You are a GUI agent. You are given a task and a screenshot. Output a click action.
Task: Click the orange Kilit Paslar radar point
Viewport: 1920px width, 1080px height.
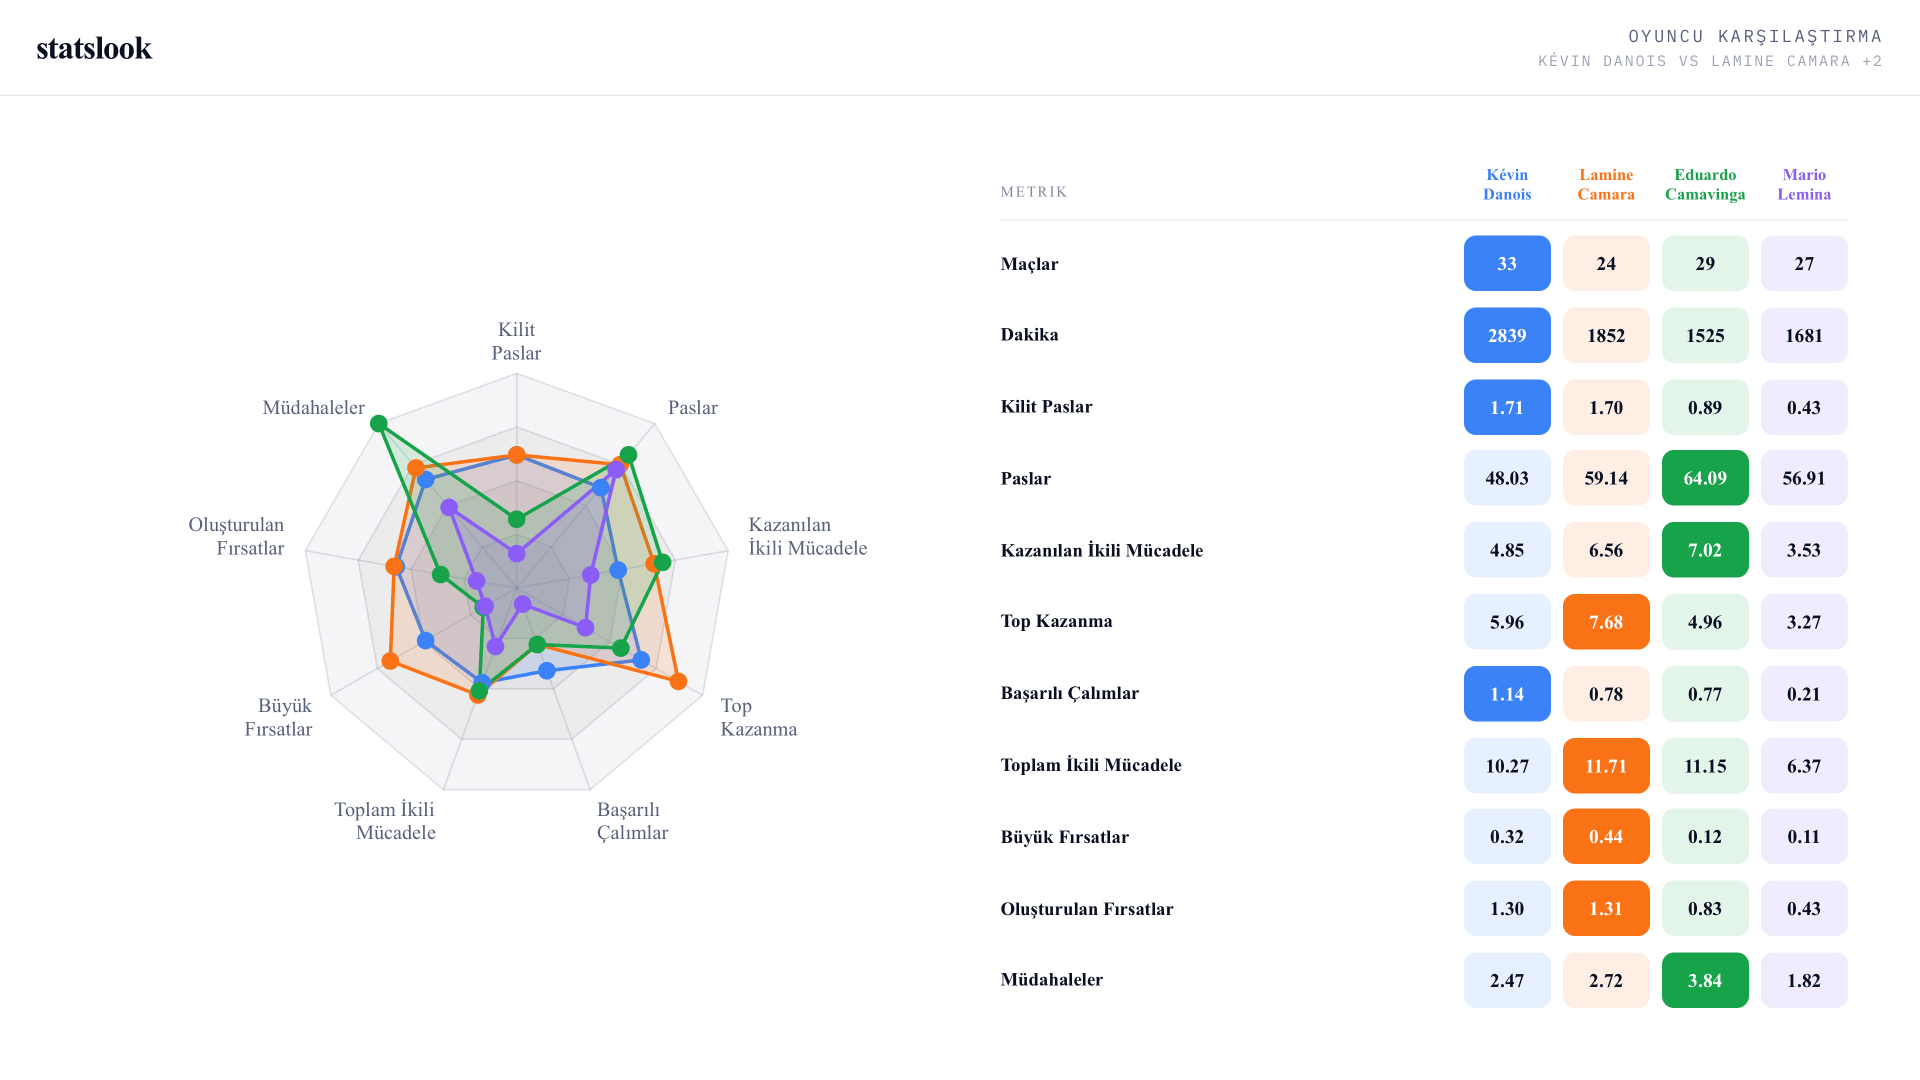pos(517,455)
